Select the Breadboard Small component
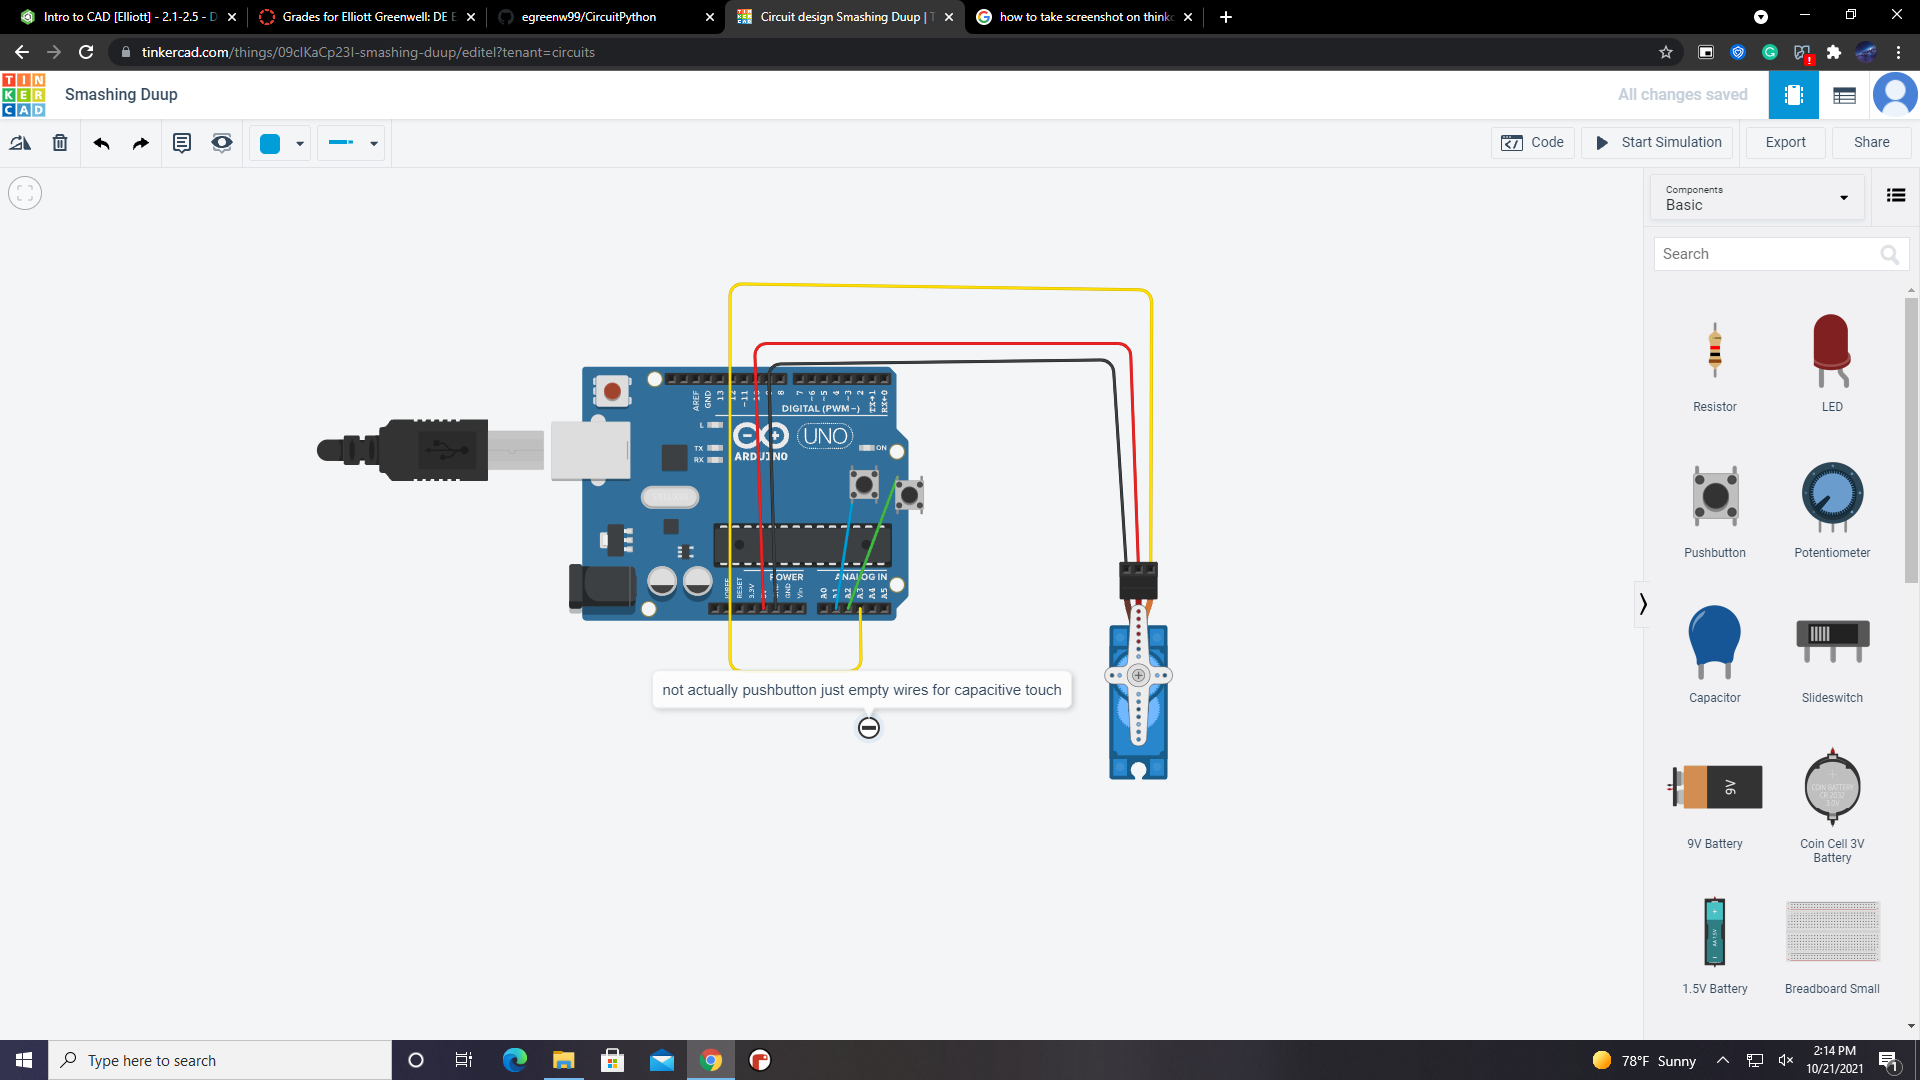Image resolution: width=1920 pixels, height=1080 pixels. 1832,947
